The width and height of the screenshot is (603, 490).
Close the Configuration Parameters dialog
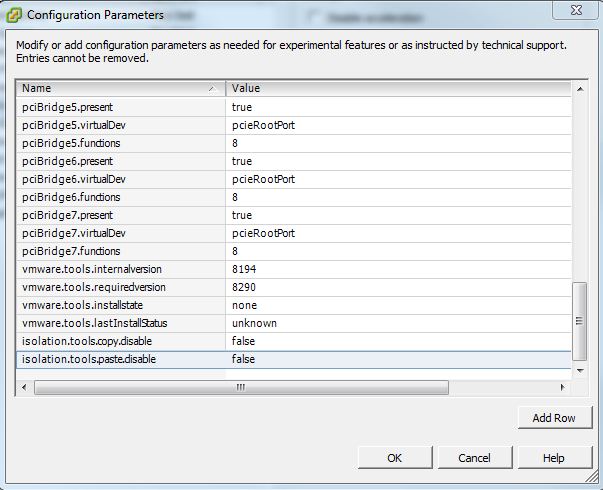tap(576, 10)
